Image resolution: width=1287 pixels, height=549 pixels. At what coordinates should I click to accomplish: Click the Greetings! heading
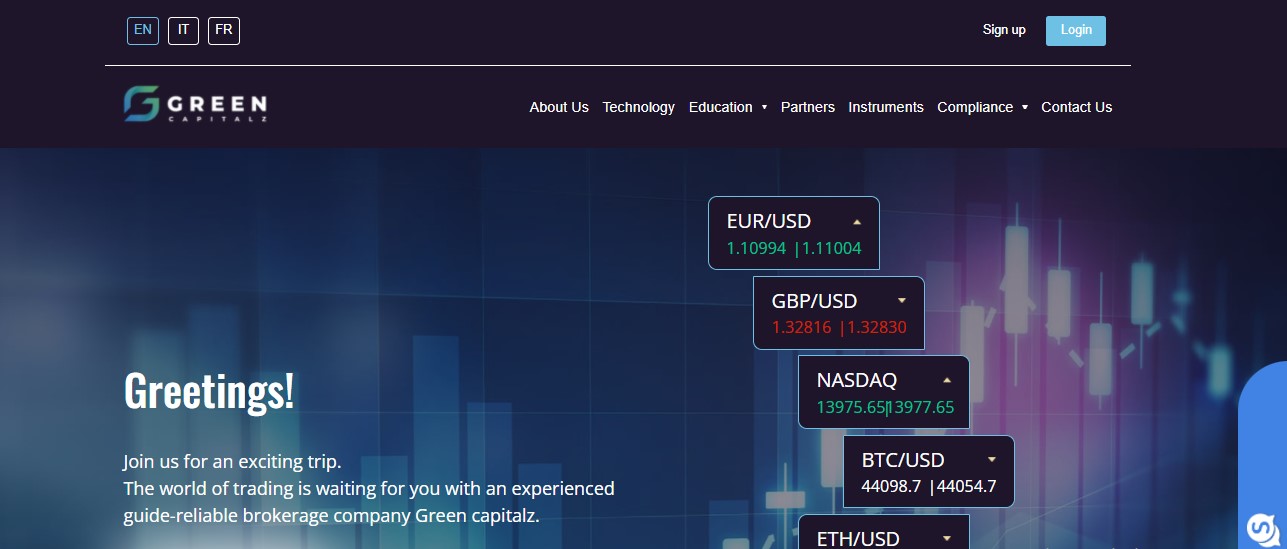click(x=209, y=391)
